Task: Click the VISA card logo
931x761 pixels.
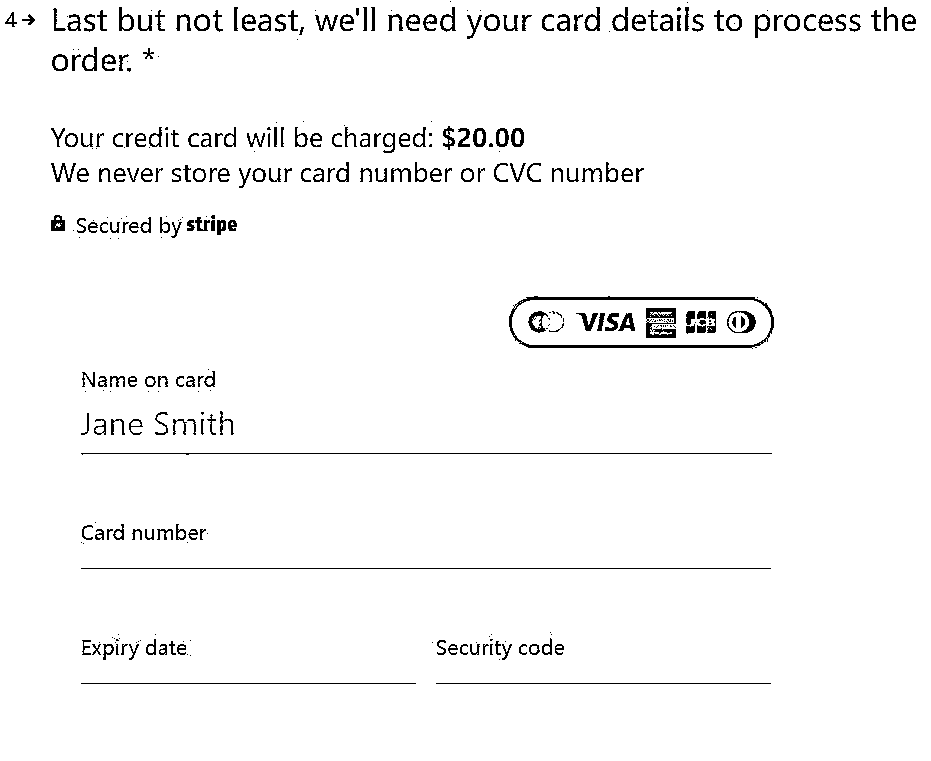Action: click(607, 323)
